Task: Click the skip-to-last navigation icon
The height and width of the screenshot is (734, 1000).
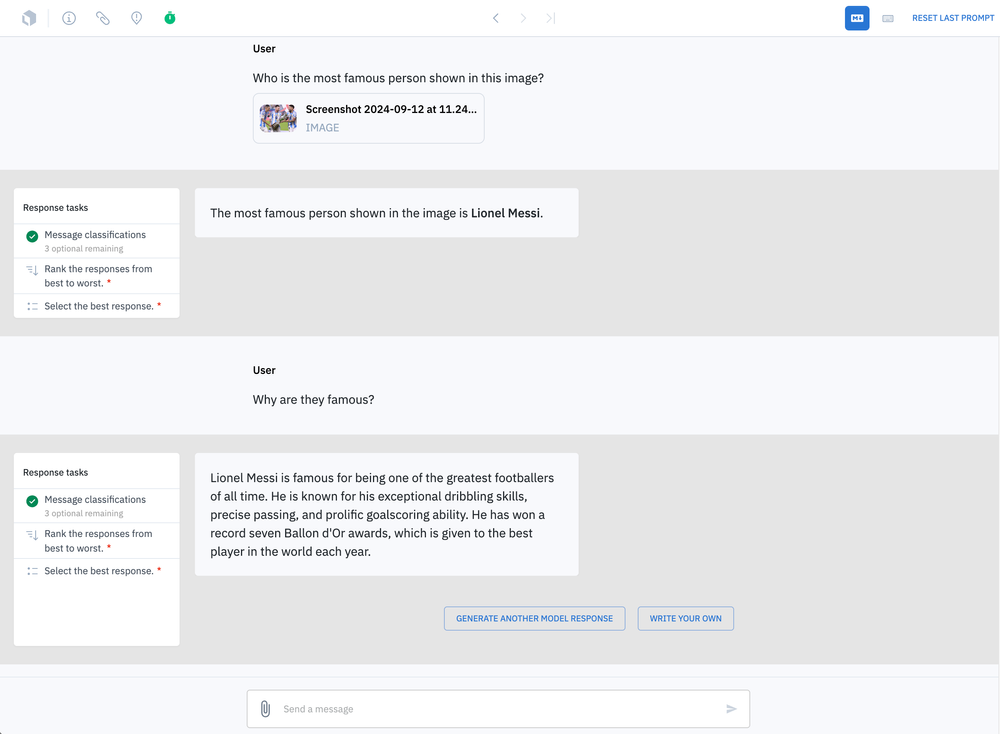Action: (549, 17)
